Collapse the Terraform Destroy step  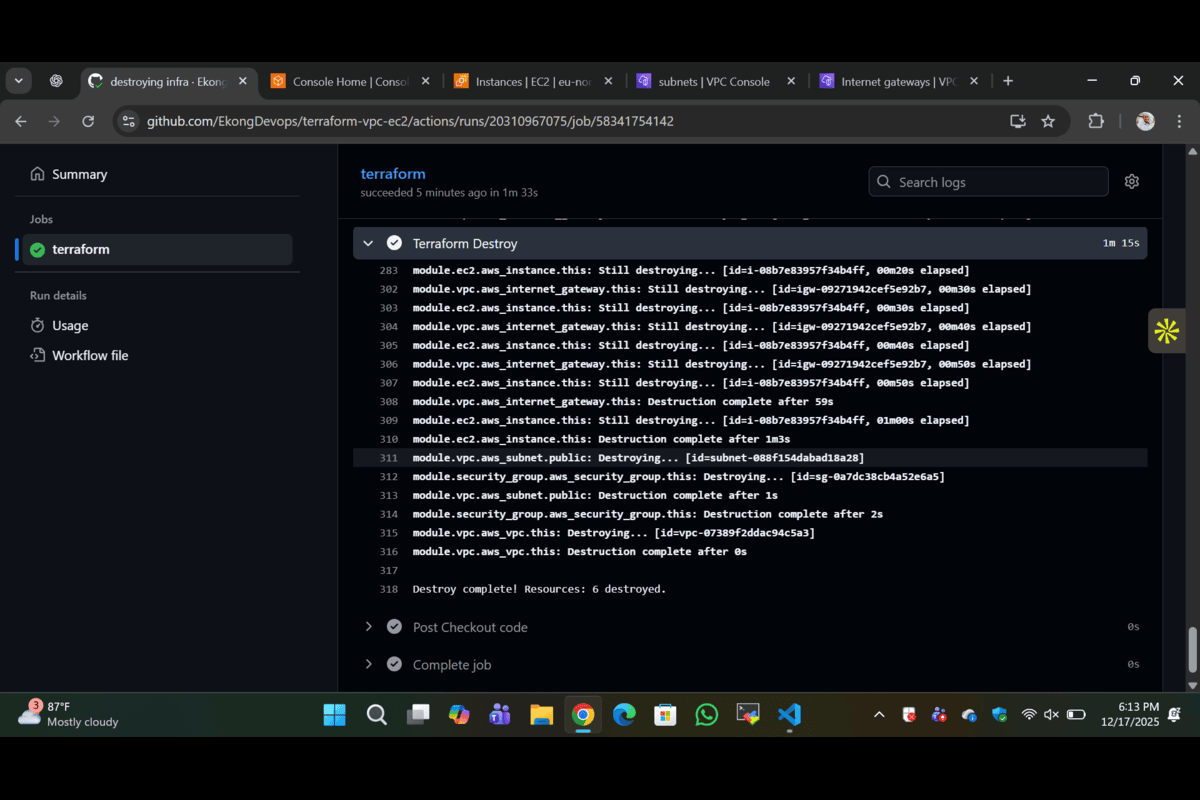(x=368, y=244)
